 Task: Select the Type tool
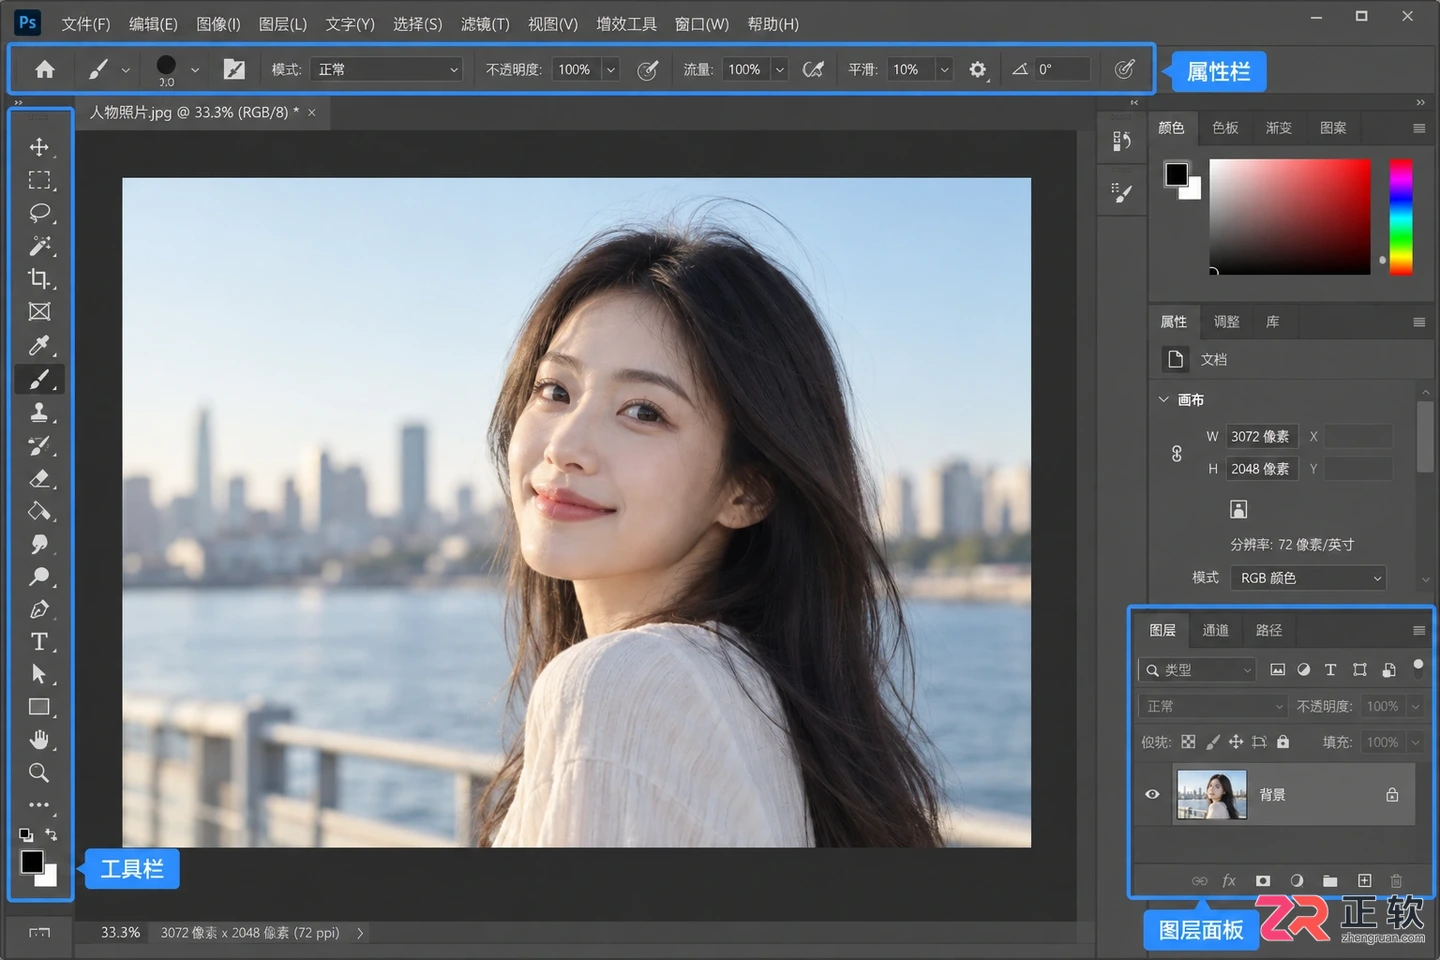[39, 642]
